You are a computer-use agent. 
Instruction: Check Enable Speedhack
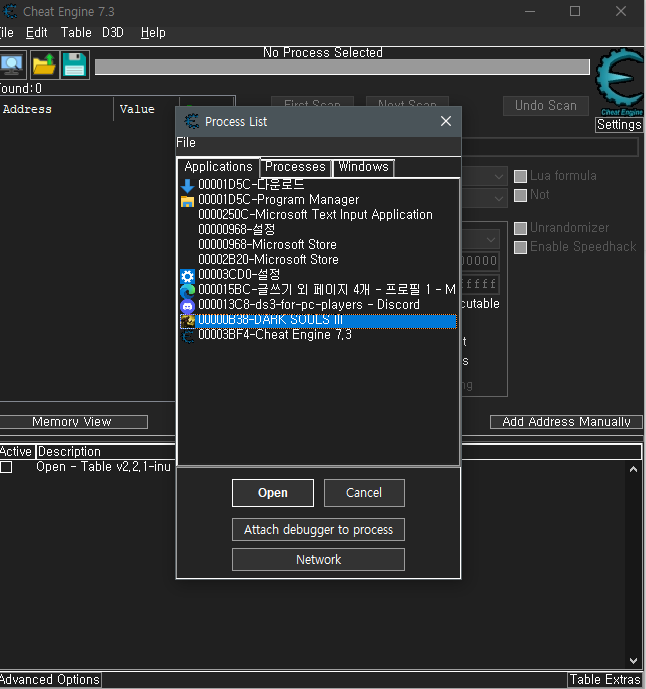pos(520,247)
